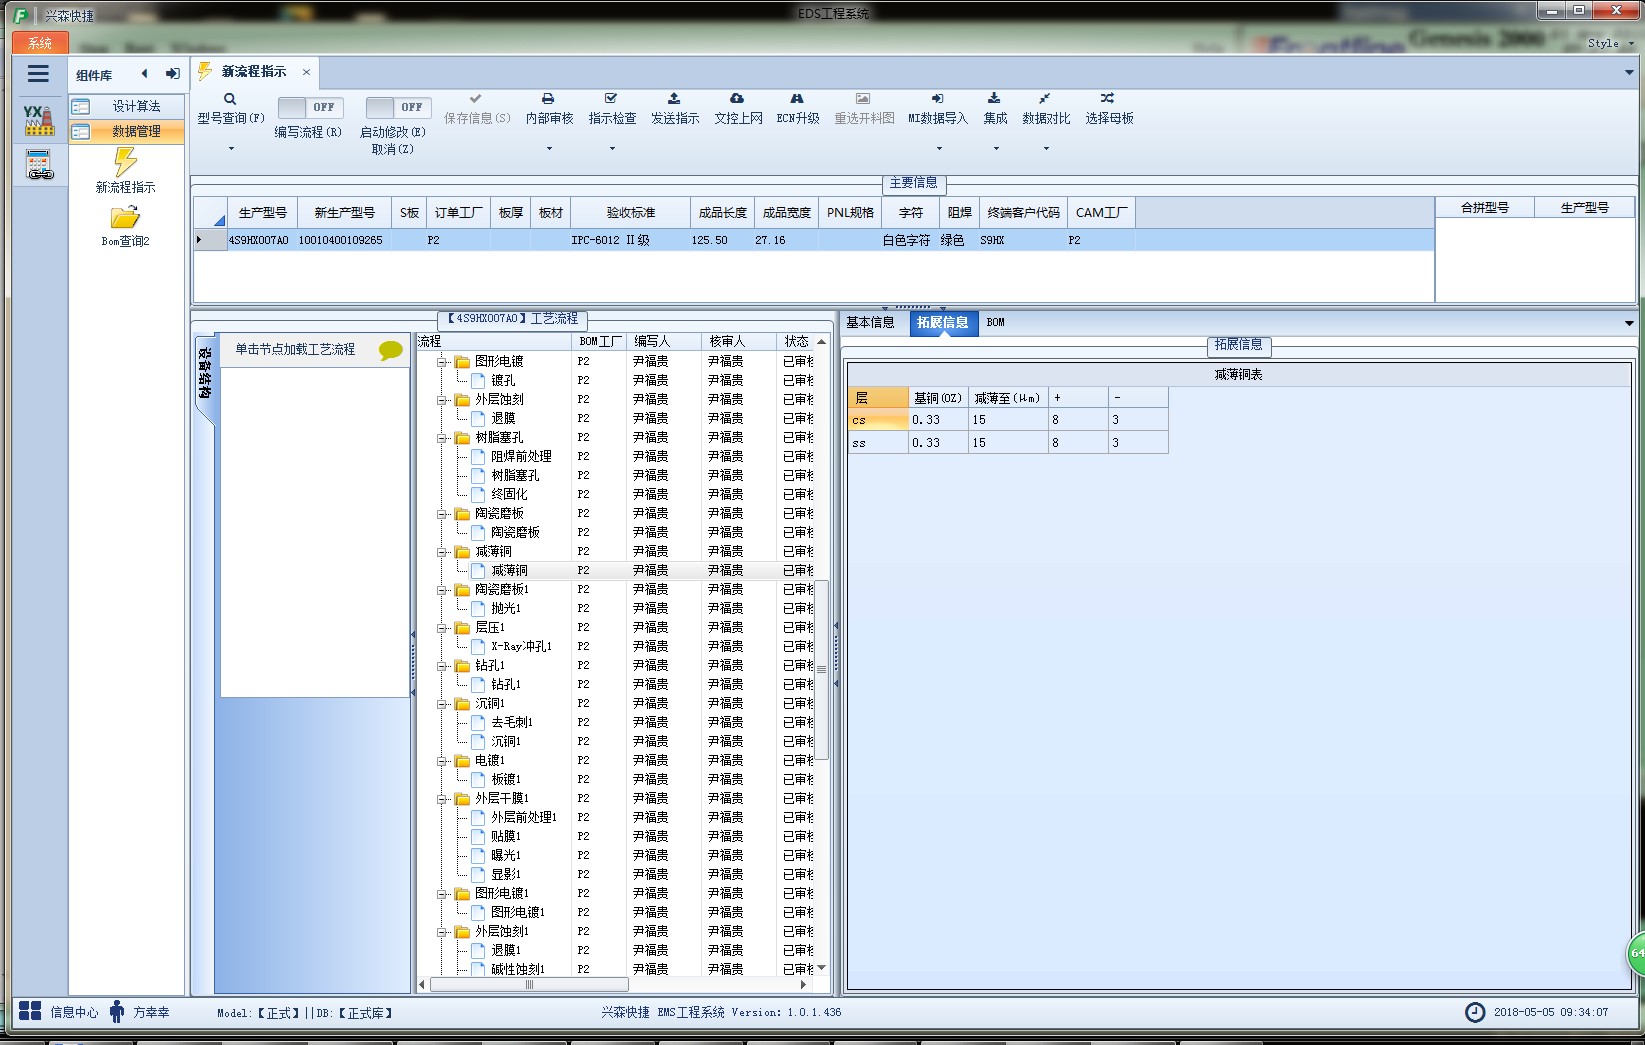Toggle the 编写流程 OFF switch

pyautogui.click(x=311, y=107)
